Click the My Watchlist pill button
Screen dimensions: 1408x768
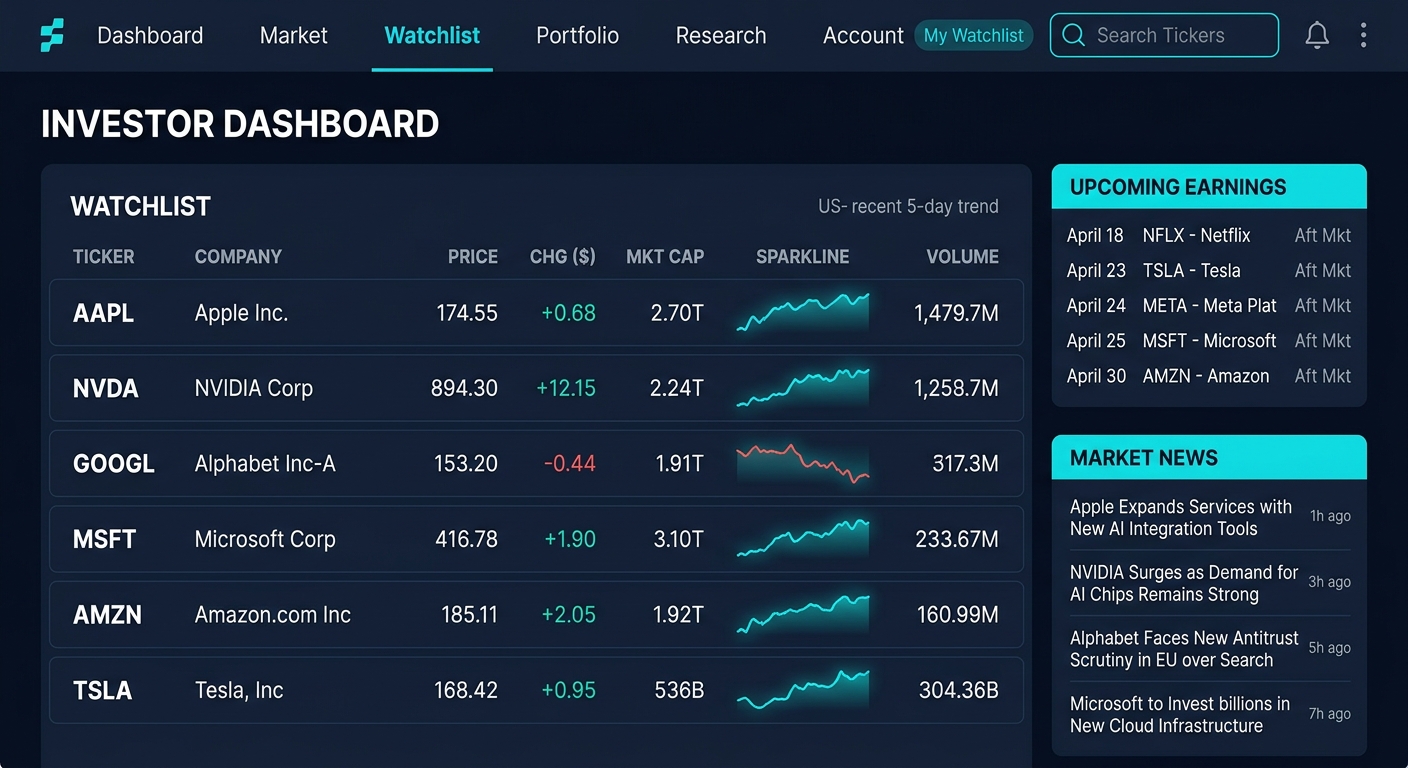pyautogui.click(x=973, y=36)
